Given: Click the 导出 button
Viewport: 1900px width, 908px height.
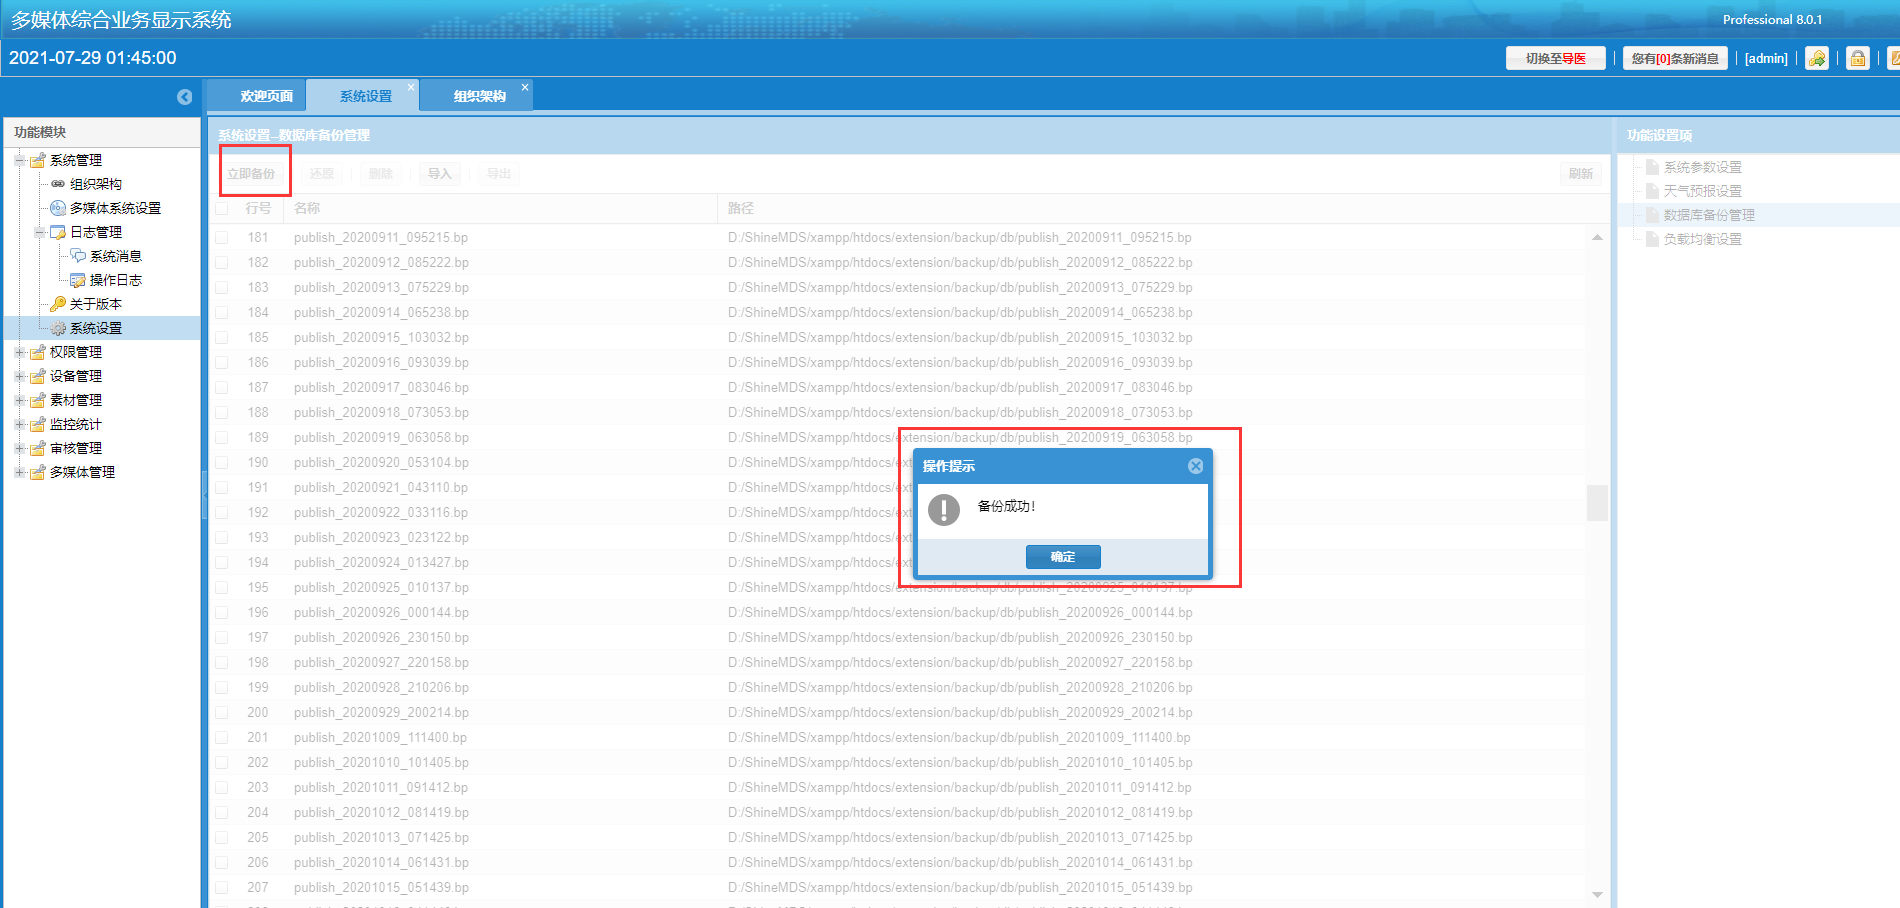Looking at the screenshot, I should click(x=499, y=174).
